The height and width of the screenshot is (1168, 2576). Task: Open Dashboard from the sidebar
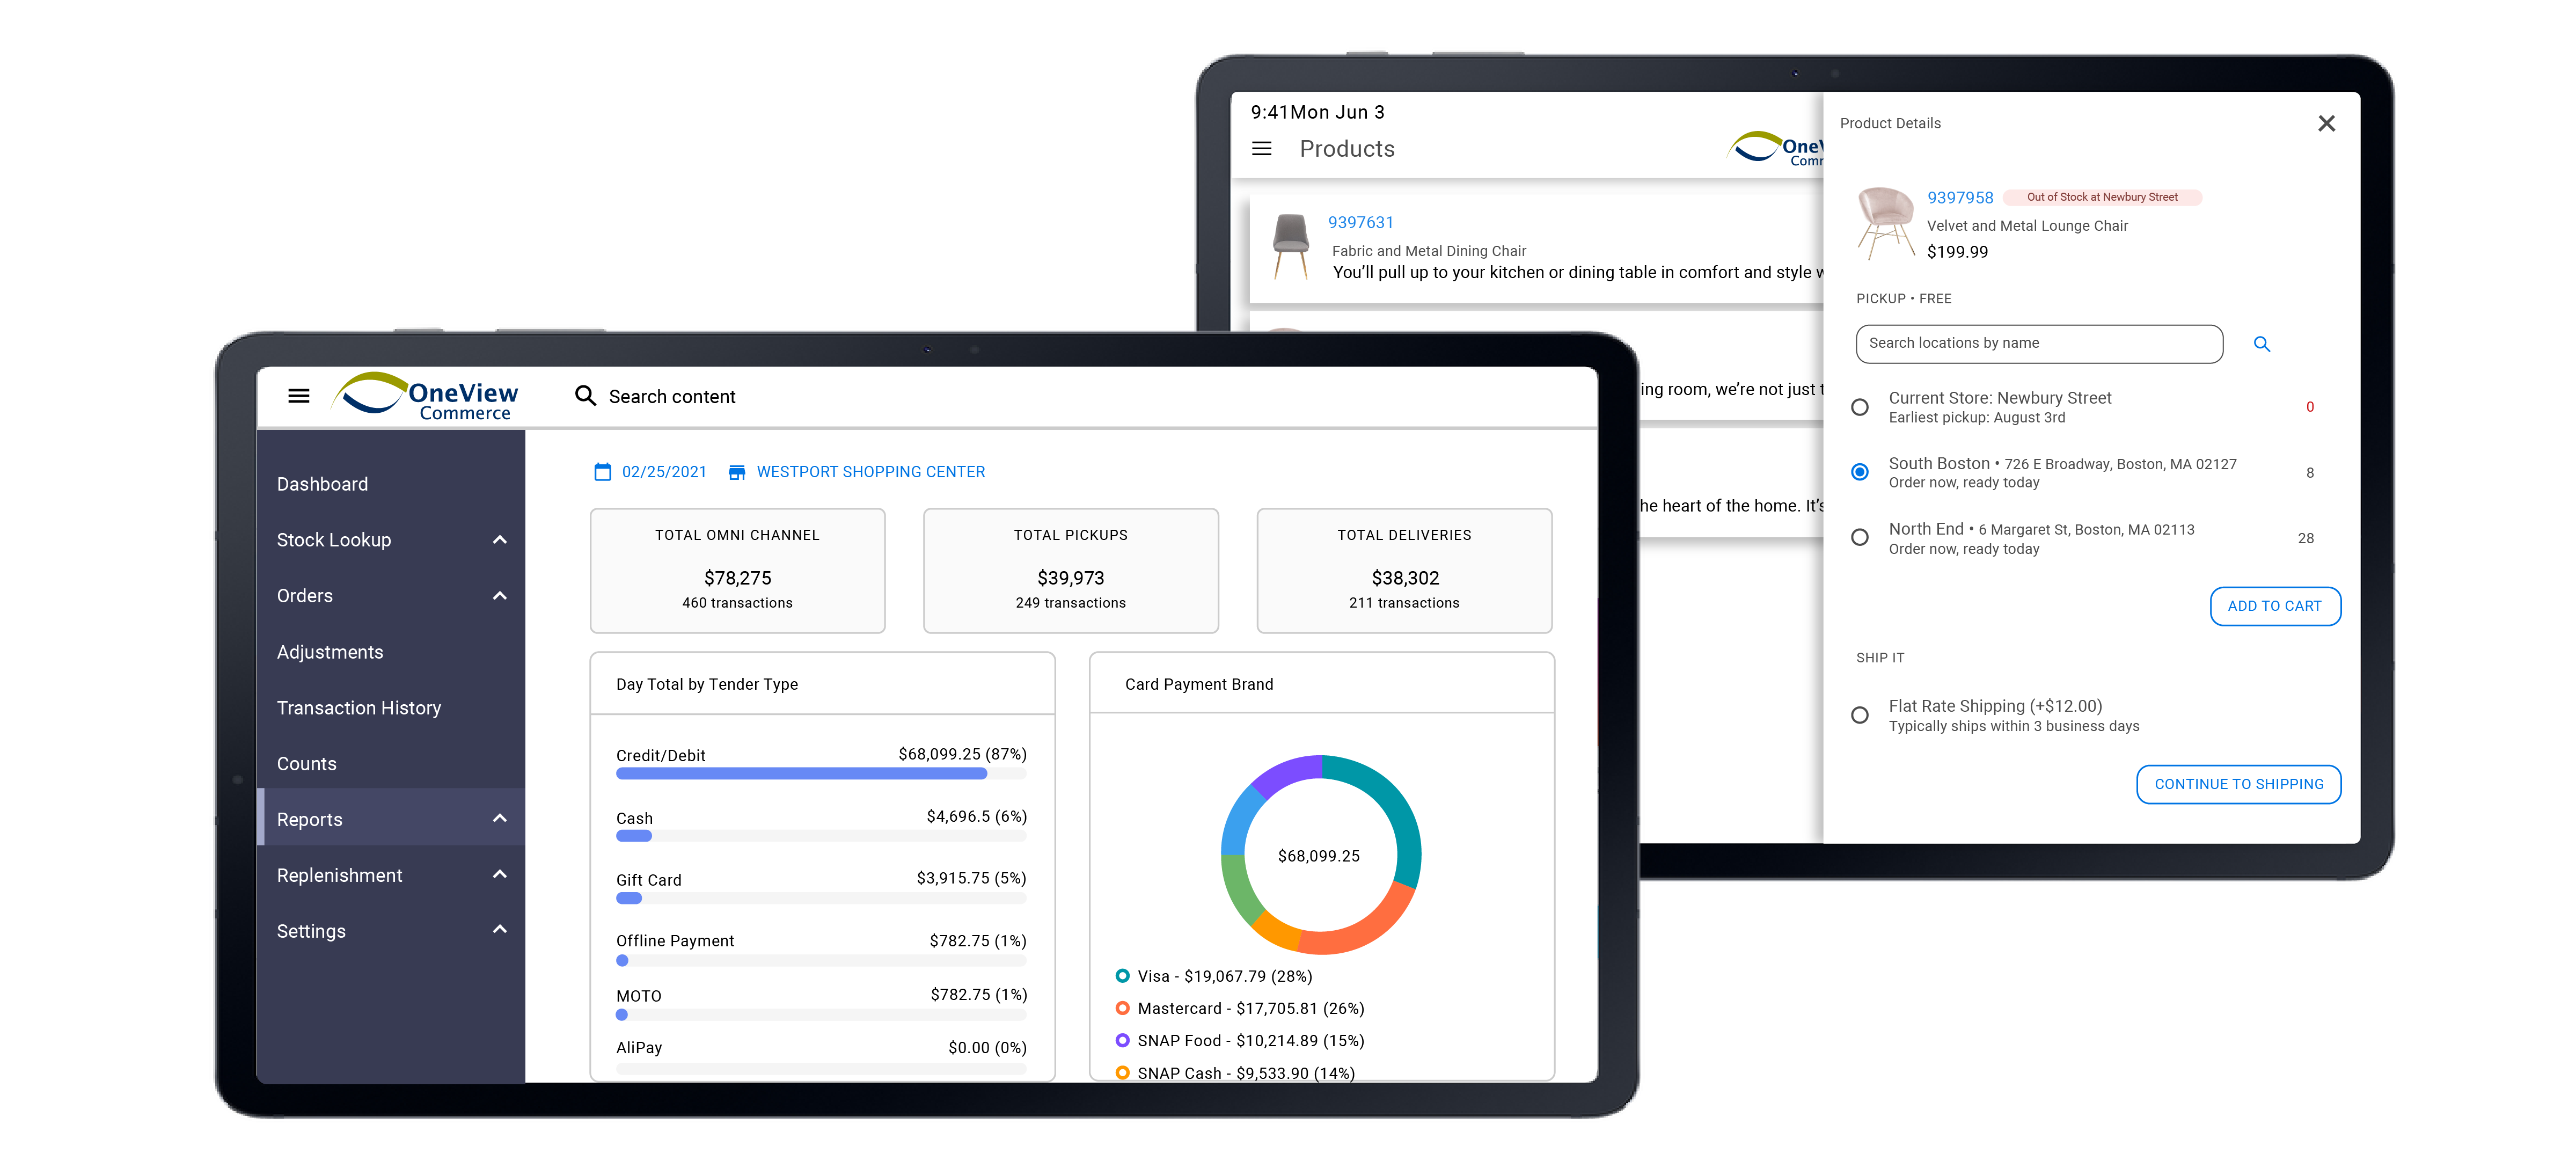[x=322, y=483]
